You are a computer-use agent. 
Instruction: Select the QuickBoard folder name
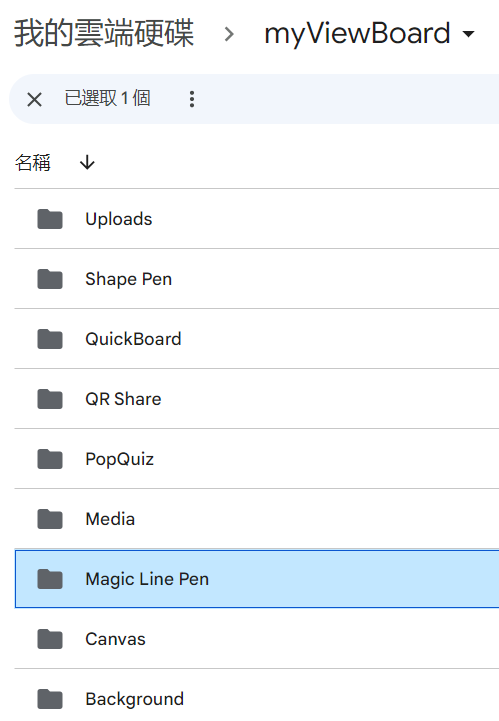pyautogui.click(x=133, y=339)
